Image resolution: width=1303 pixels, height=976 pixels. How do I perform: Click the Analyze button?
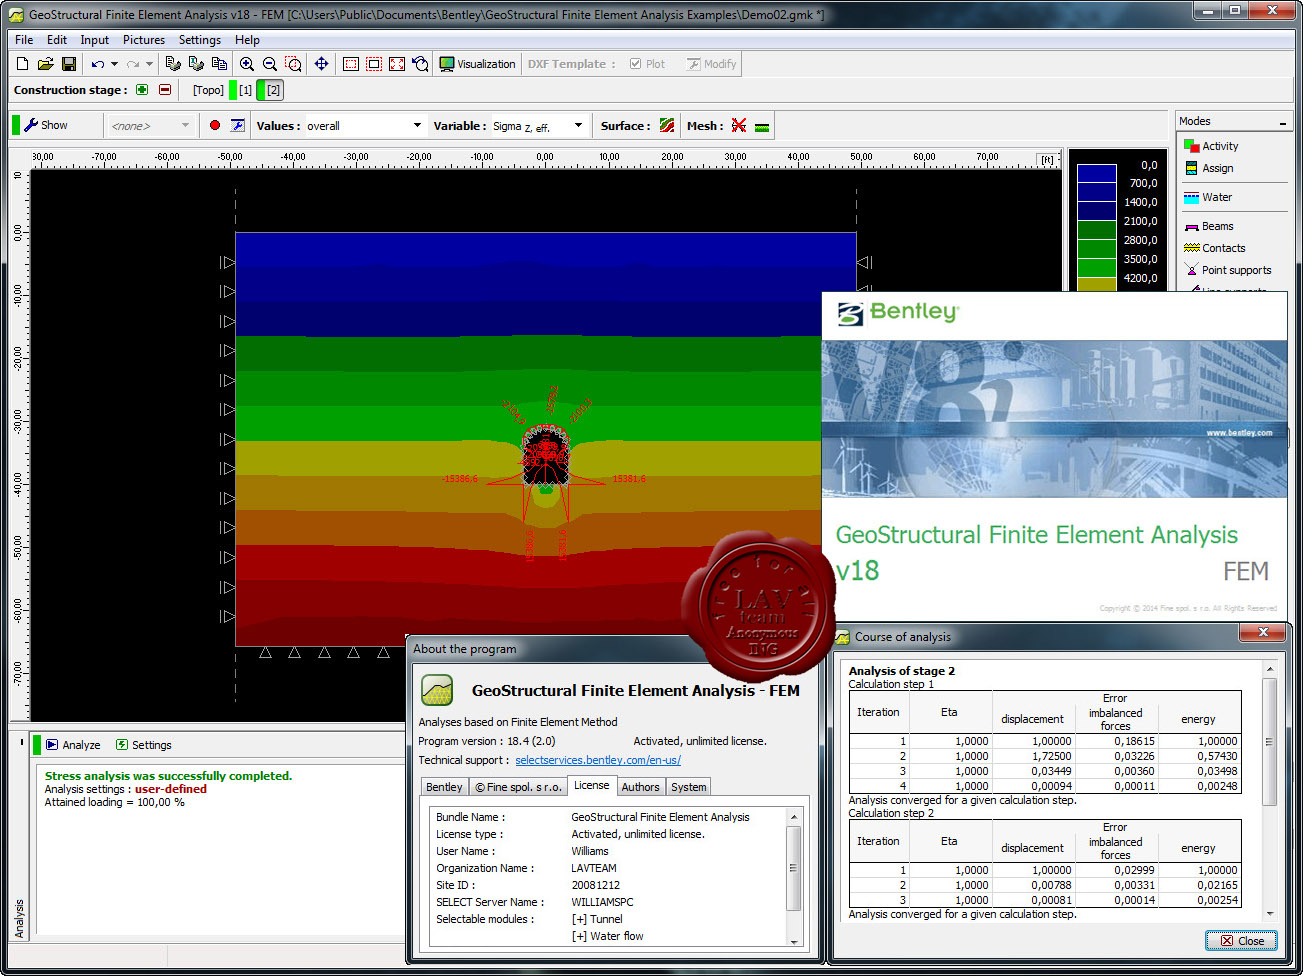tap(73, 745)
